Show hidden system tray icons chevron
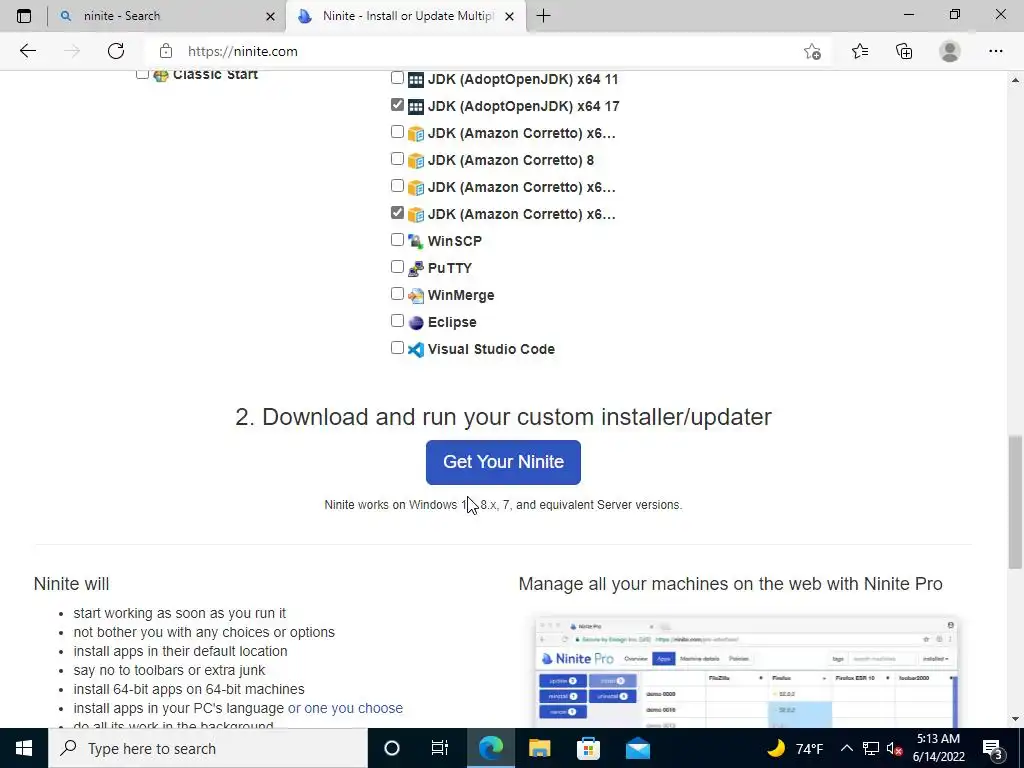This screenshot has width=1024, height=768. [846, 748]
